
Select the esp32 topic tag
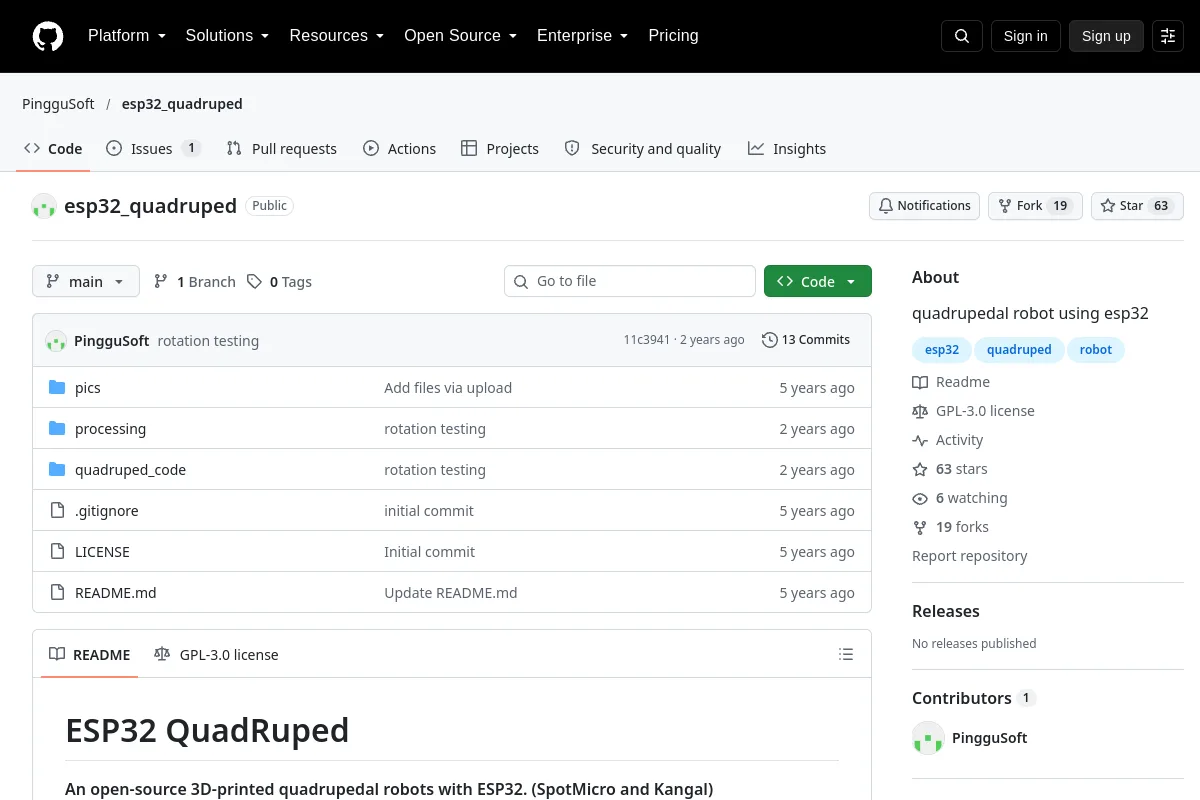pos(942,350)
